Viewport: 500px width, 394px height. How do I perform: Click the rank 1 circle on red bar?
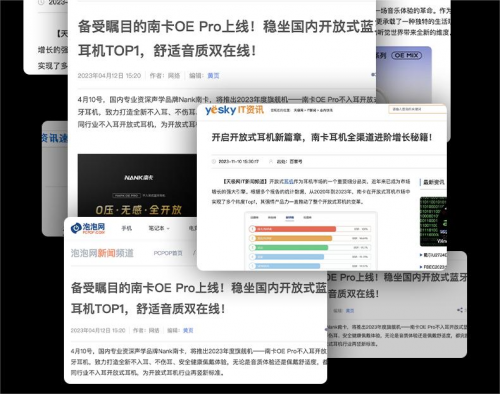click(252, 229)
